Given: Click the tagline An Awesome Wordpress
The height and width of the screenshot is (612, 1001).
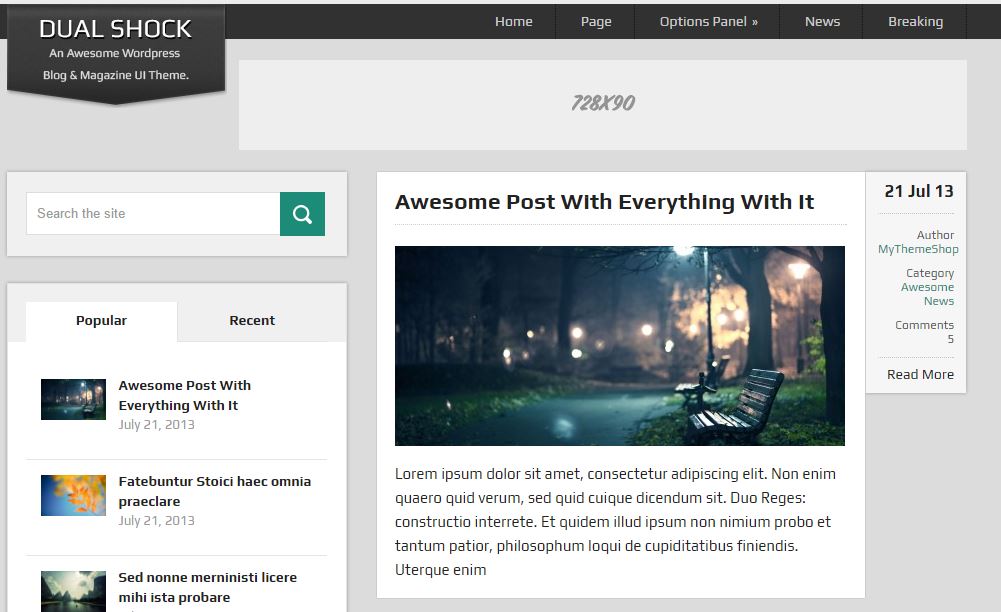Looking at the screenshot, I should [x=114, y=54].
